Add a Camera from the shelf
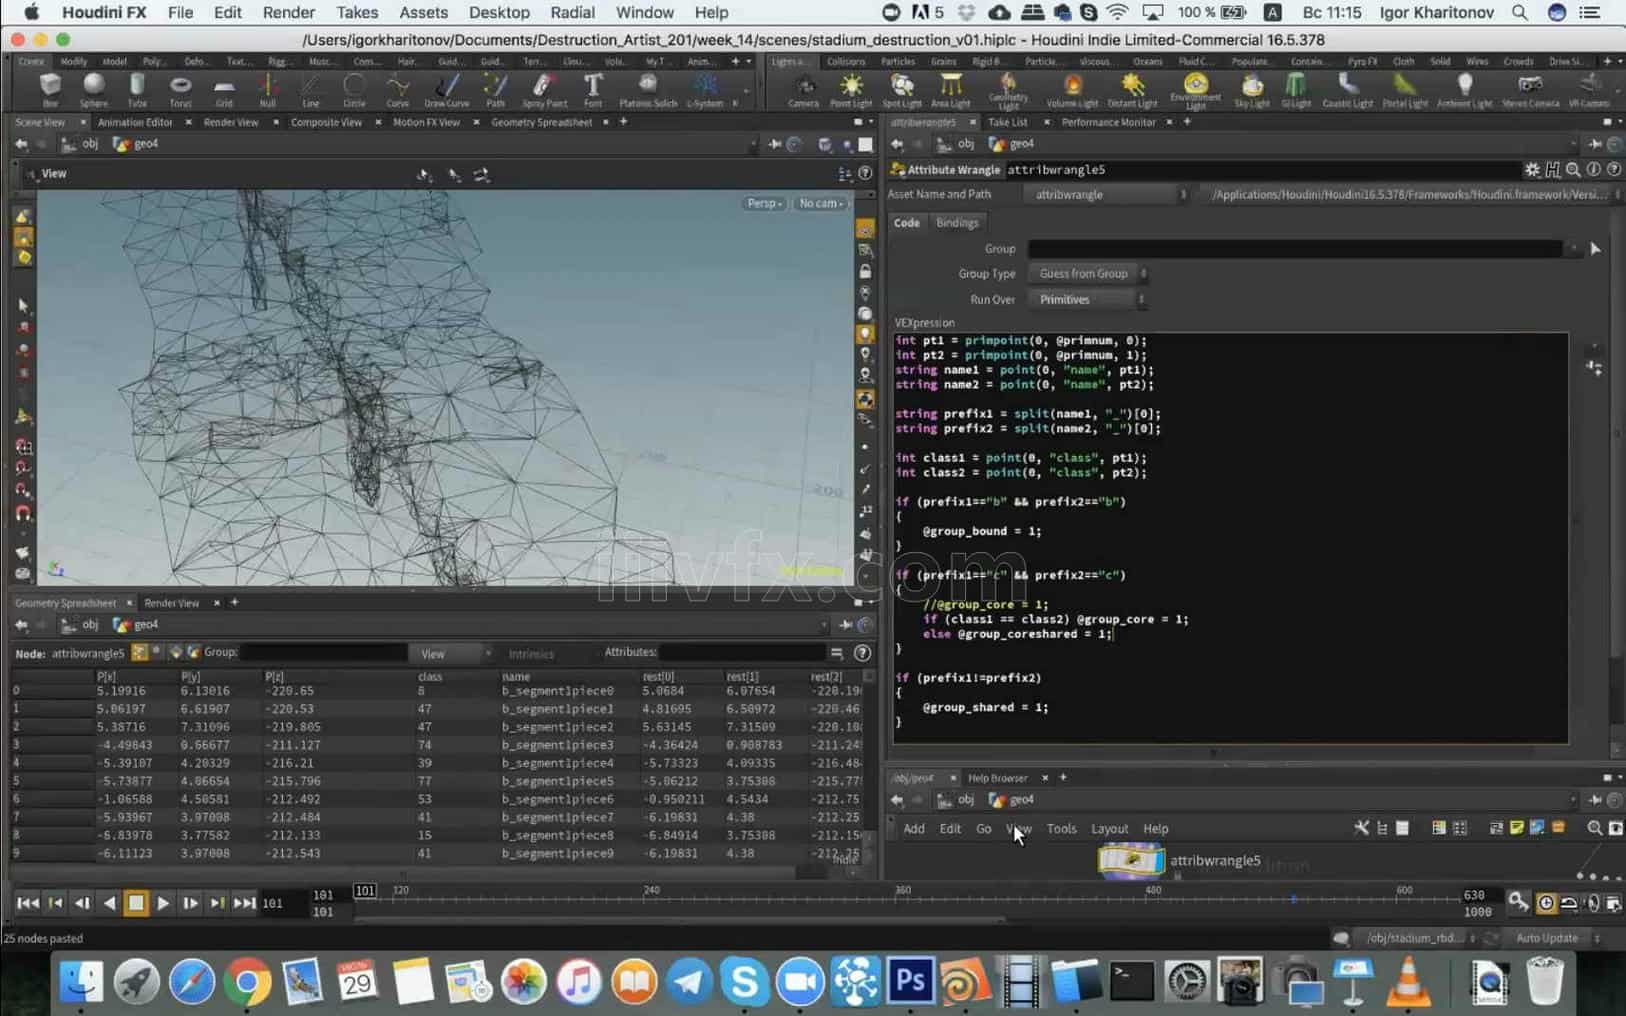The height and width of the screenshot is (1016, 1626). [x=803, y=89]
